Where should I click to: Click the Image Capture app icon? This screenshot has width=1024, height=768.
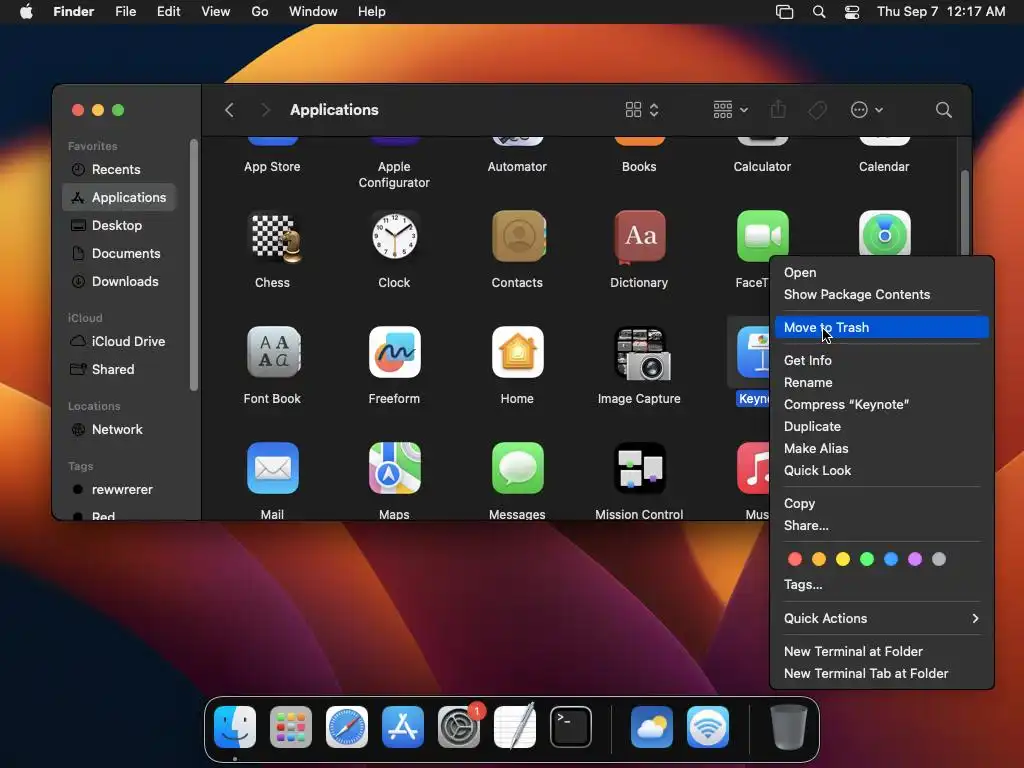pos(642,353)
